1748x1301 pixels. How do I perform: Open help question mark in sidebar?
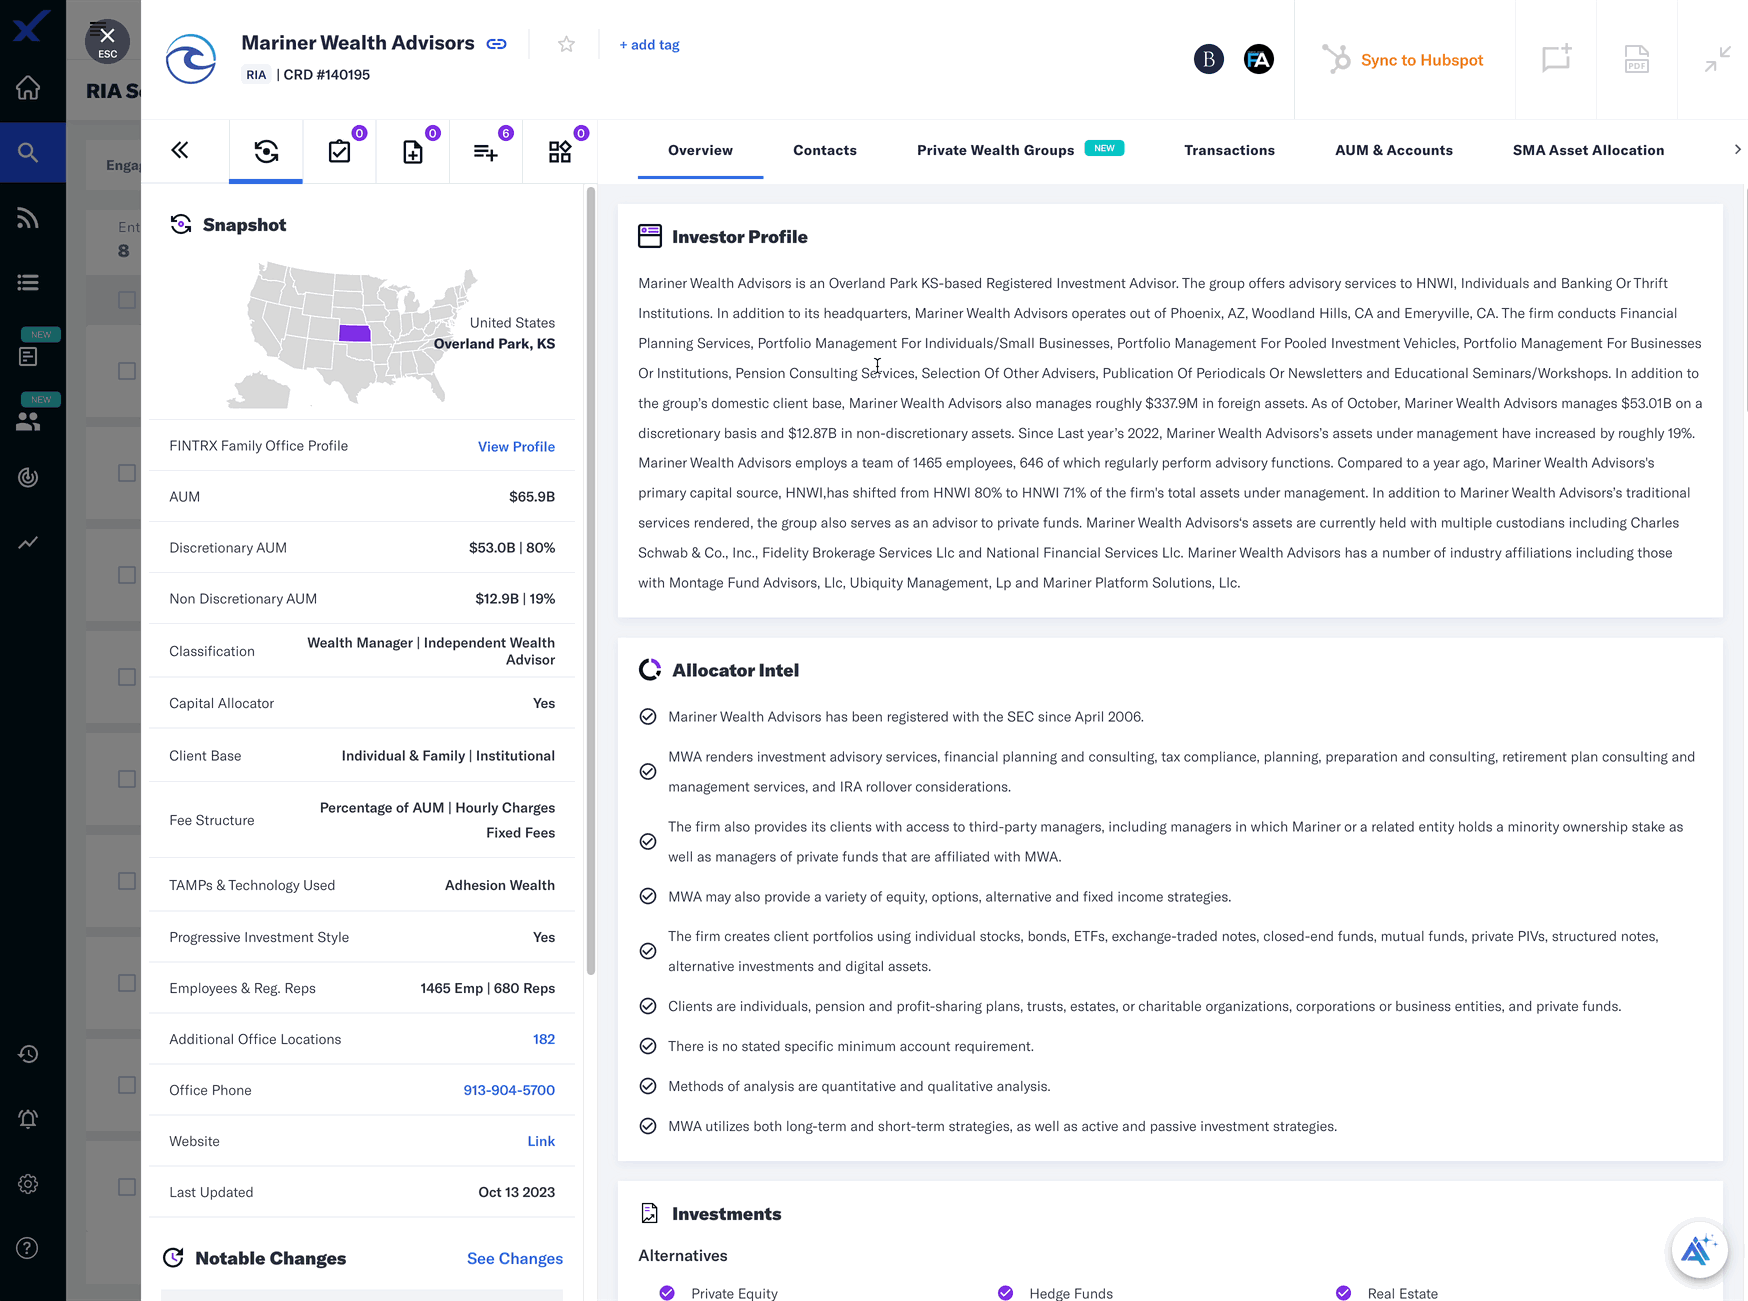[x=28, y=1248]
